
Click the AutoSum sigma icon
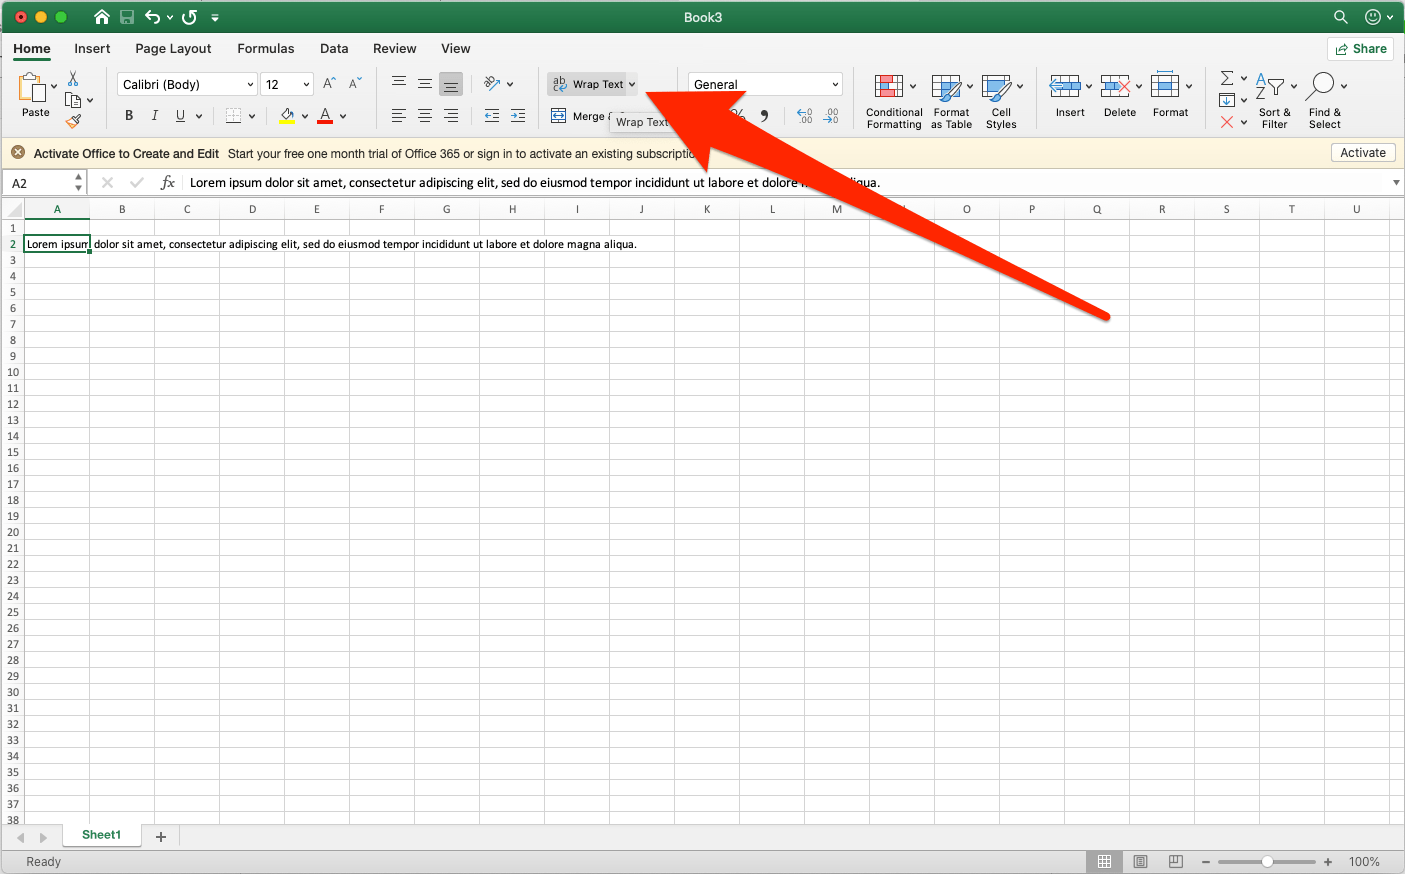(1227, 78)
